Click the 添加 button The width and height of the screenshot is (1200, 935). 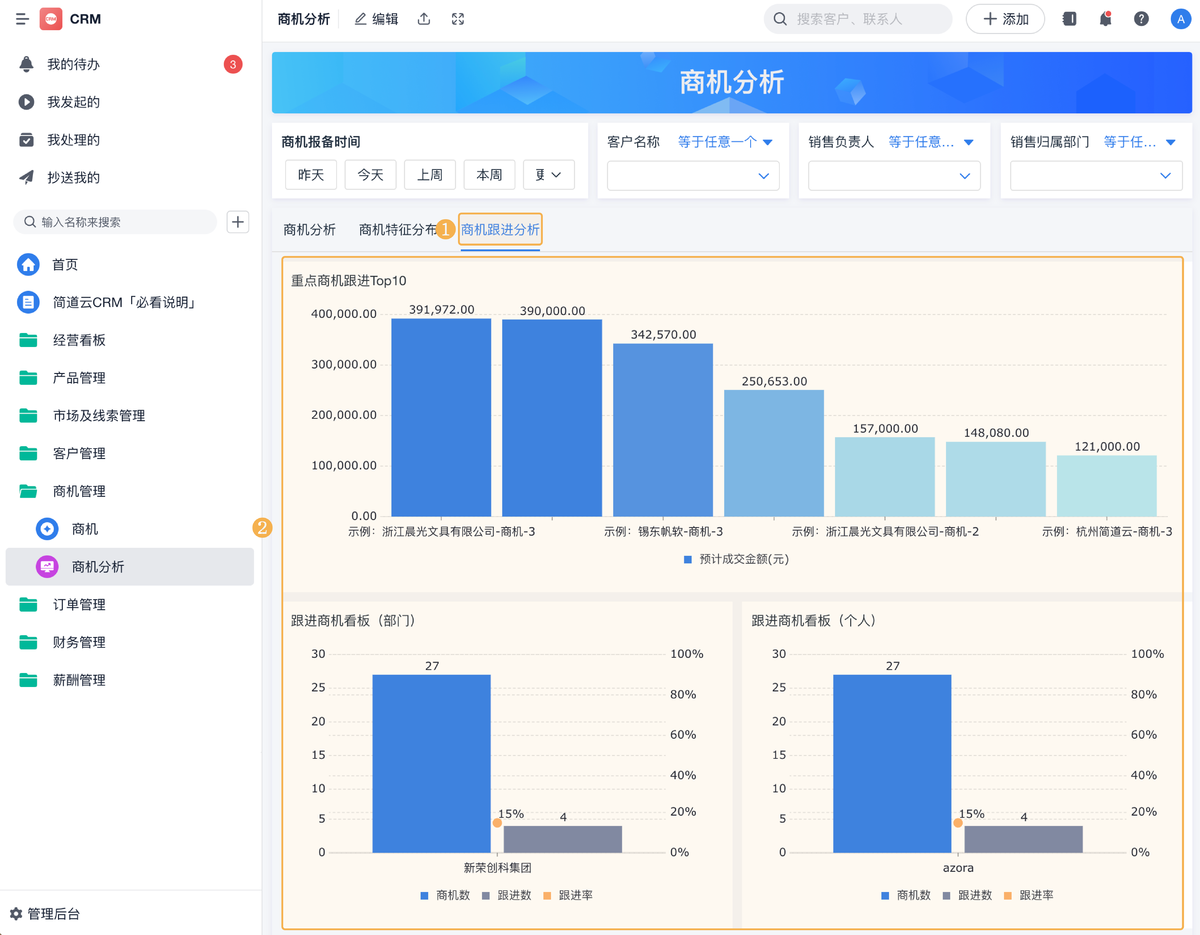point(1005,19)
